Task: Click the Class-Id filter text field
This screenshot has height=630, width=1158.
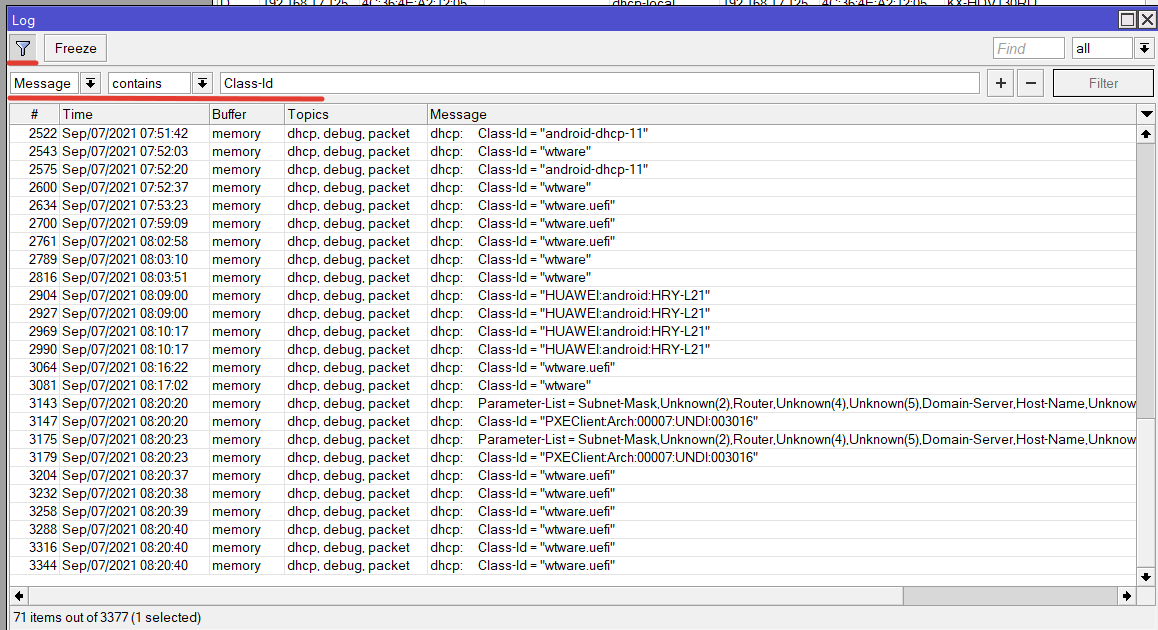Action: [600, 83]
